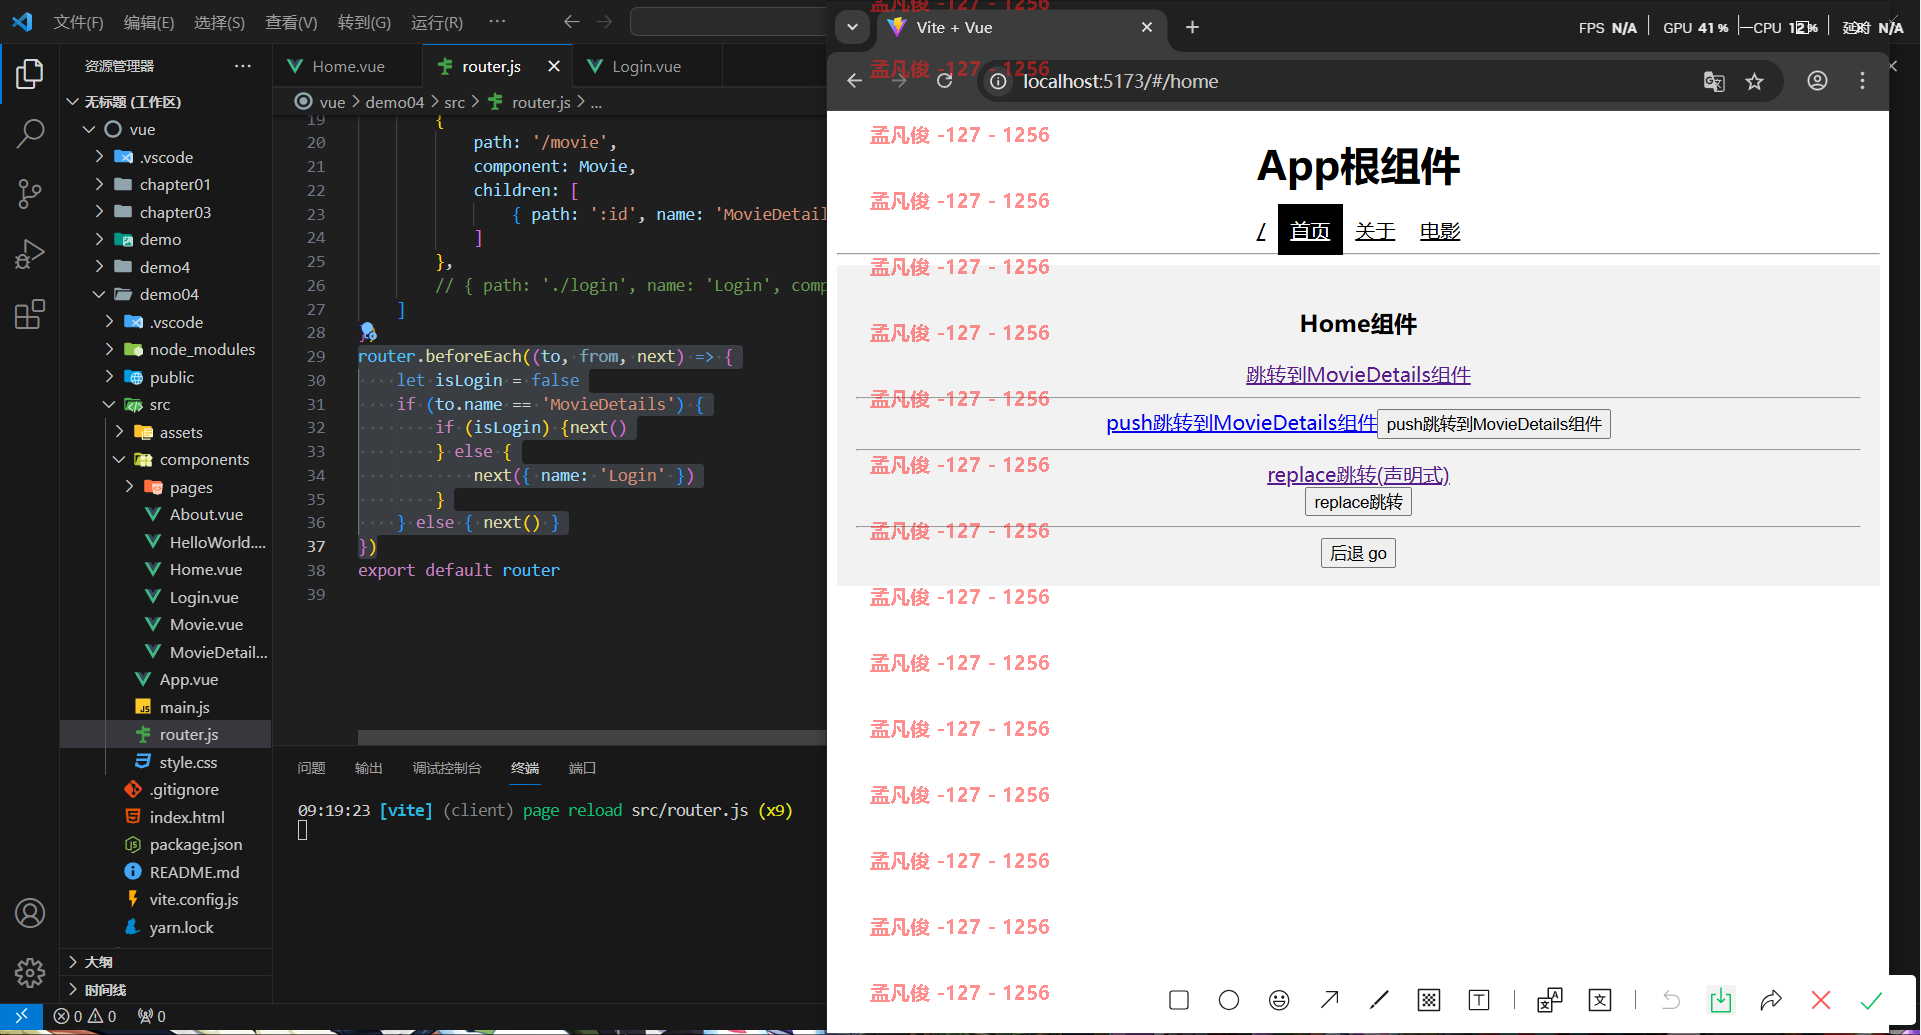Switch to the Login.vue editor tab
This screenshot has height=1035, width=1921.
[646, 66]
